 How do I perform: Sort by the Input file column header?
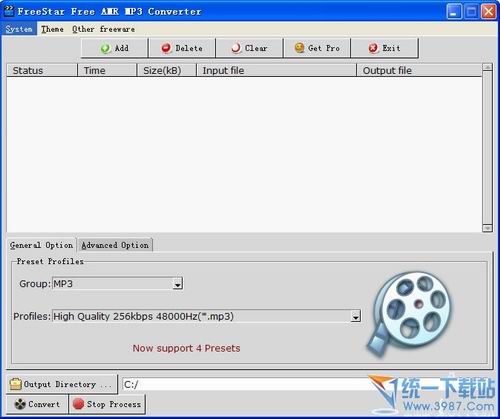[276, 70]
